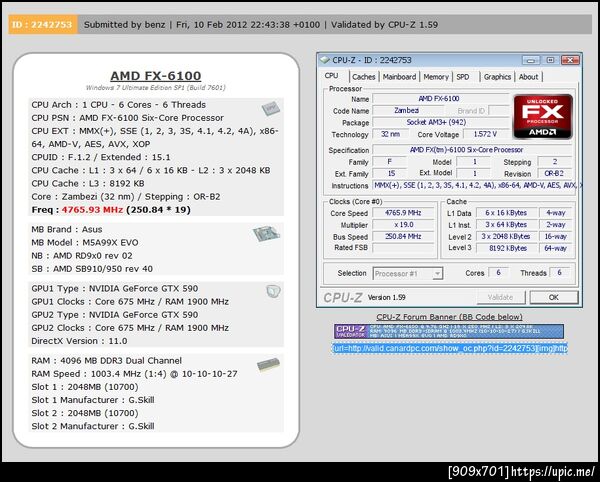Select the CPU tab
Viewport: 600px width, 482px height.
click(x=331, y=76)
